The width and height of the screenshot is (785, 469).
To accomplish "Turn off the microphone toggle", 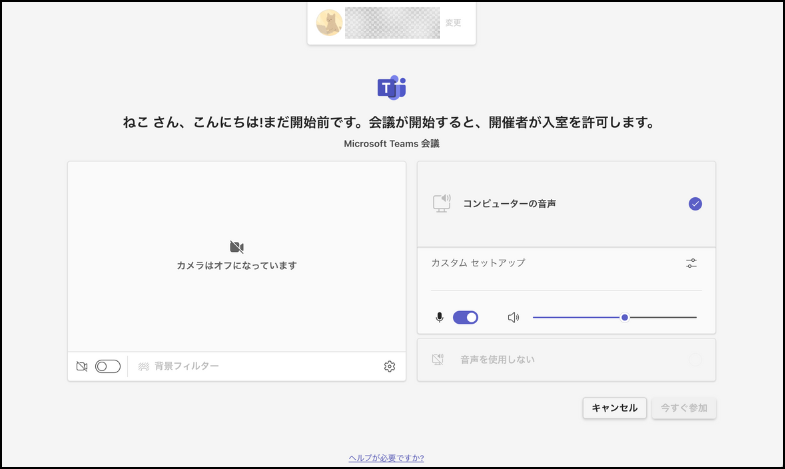I will [x=466, y=317].
